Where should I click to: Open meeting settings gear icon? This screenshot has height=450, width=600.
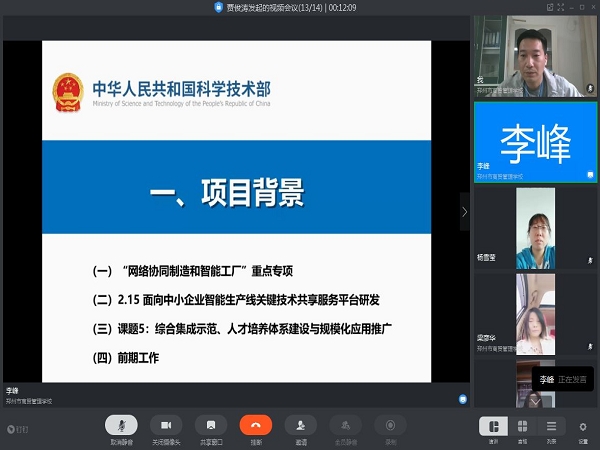(583, 427)
